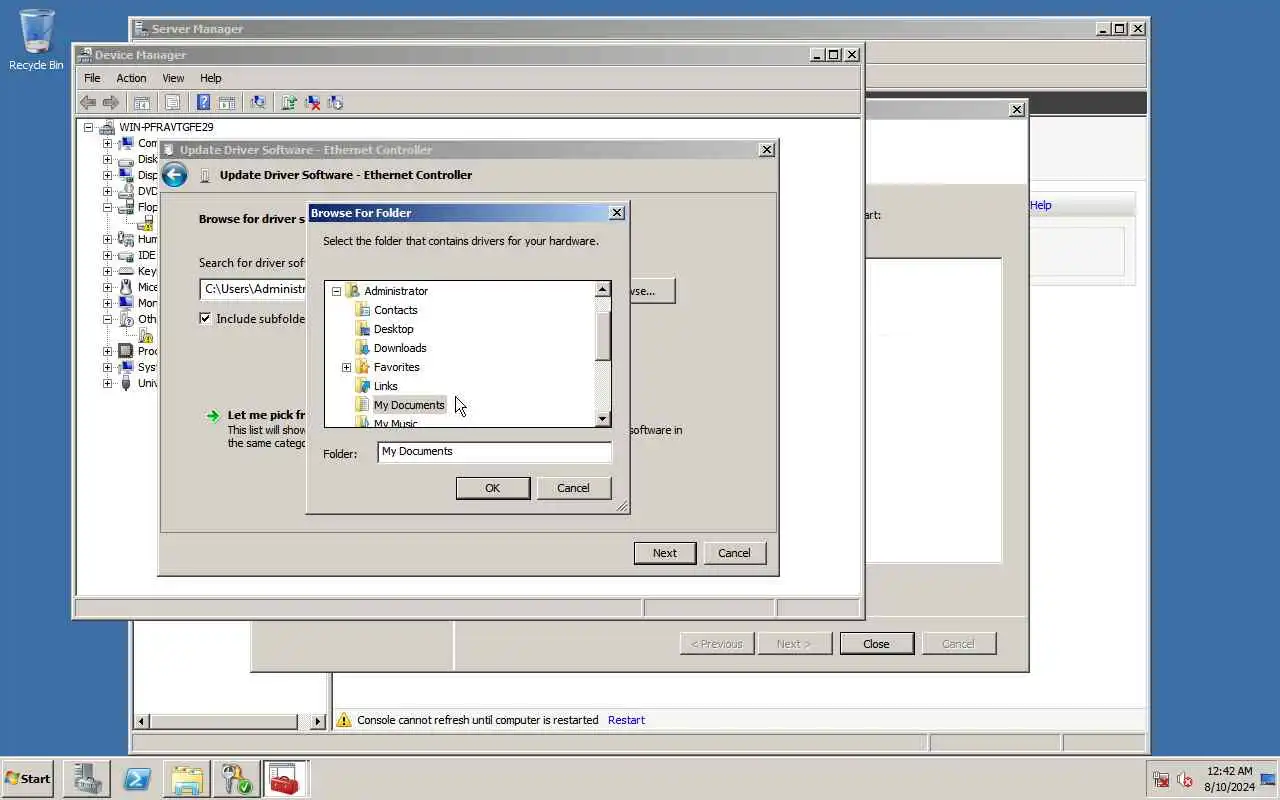Open Windows Explorer folder icon on taskbar

pos(187,779)
